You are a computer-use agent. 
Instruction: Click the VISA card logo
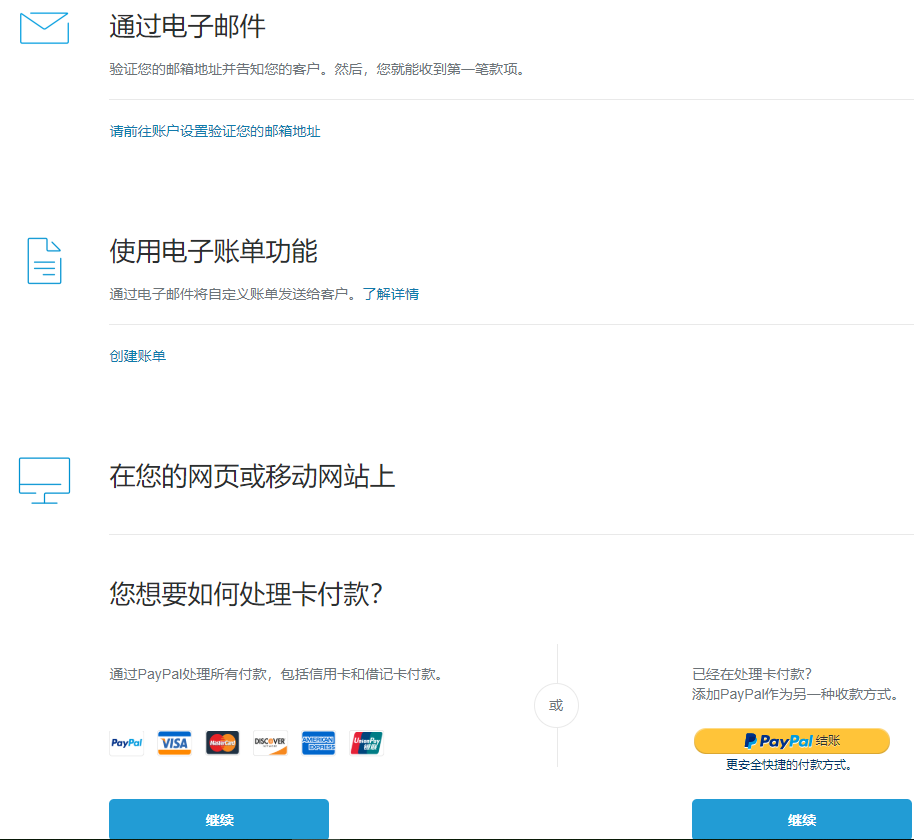(x=174, y=743)
